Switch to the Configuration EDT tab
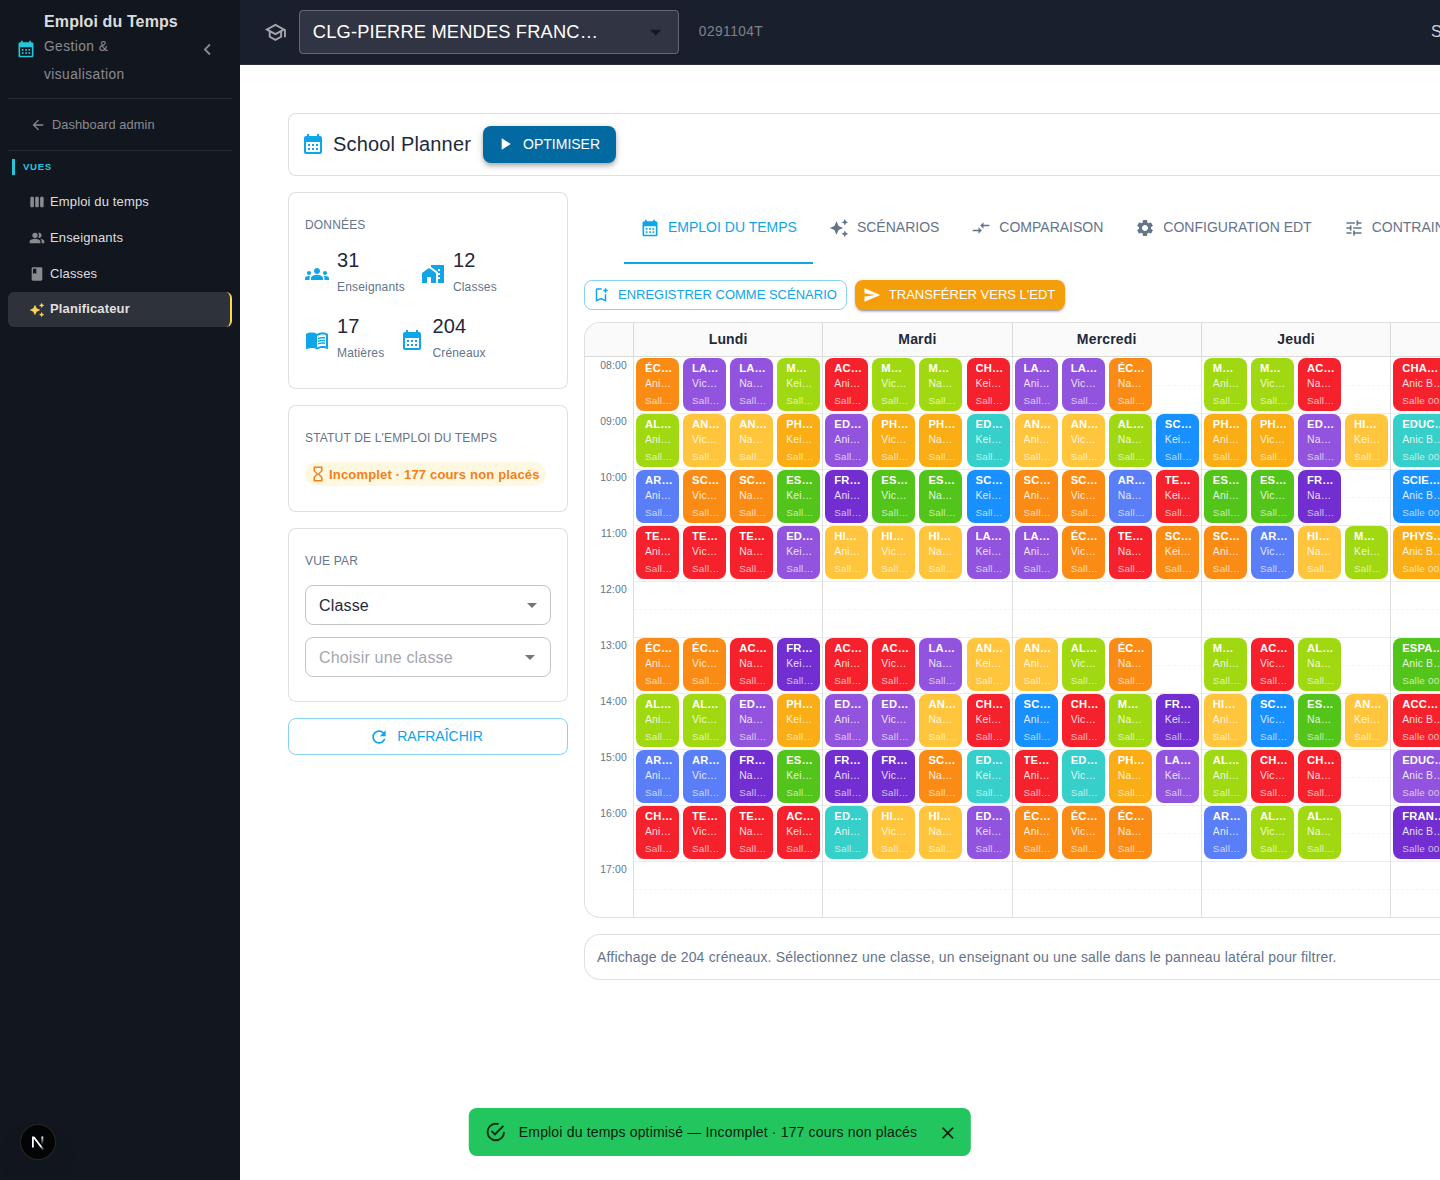This screenshot has width=1440, height=1180. pyautogui.click(x=1224, y=228)
